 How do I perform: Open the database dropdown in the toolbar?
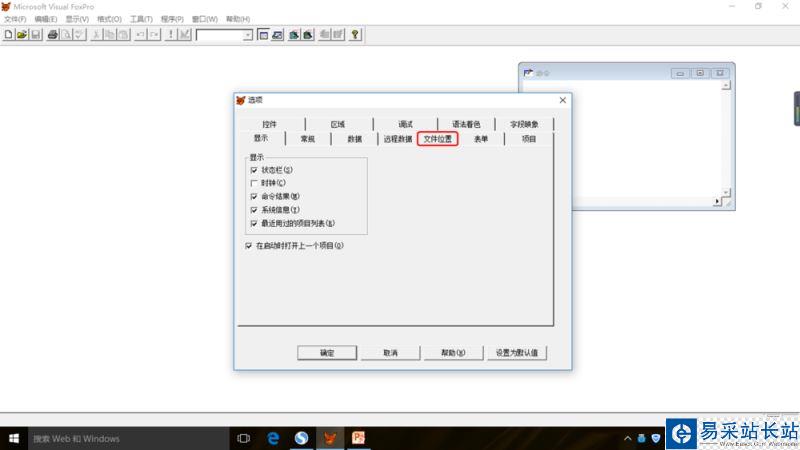click(247, 35)
